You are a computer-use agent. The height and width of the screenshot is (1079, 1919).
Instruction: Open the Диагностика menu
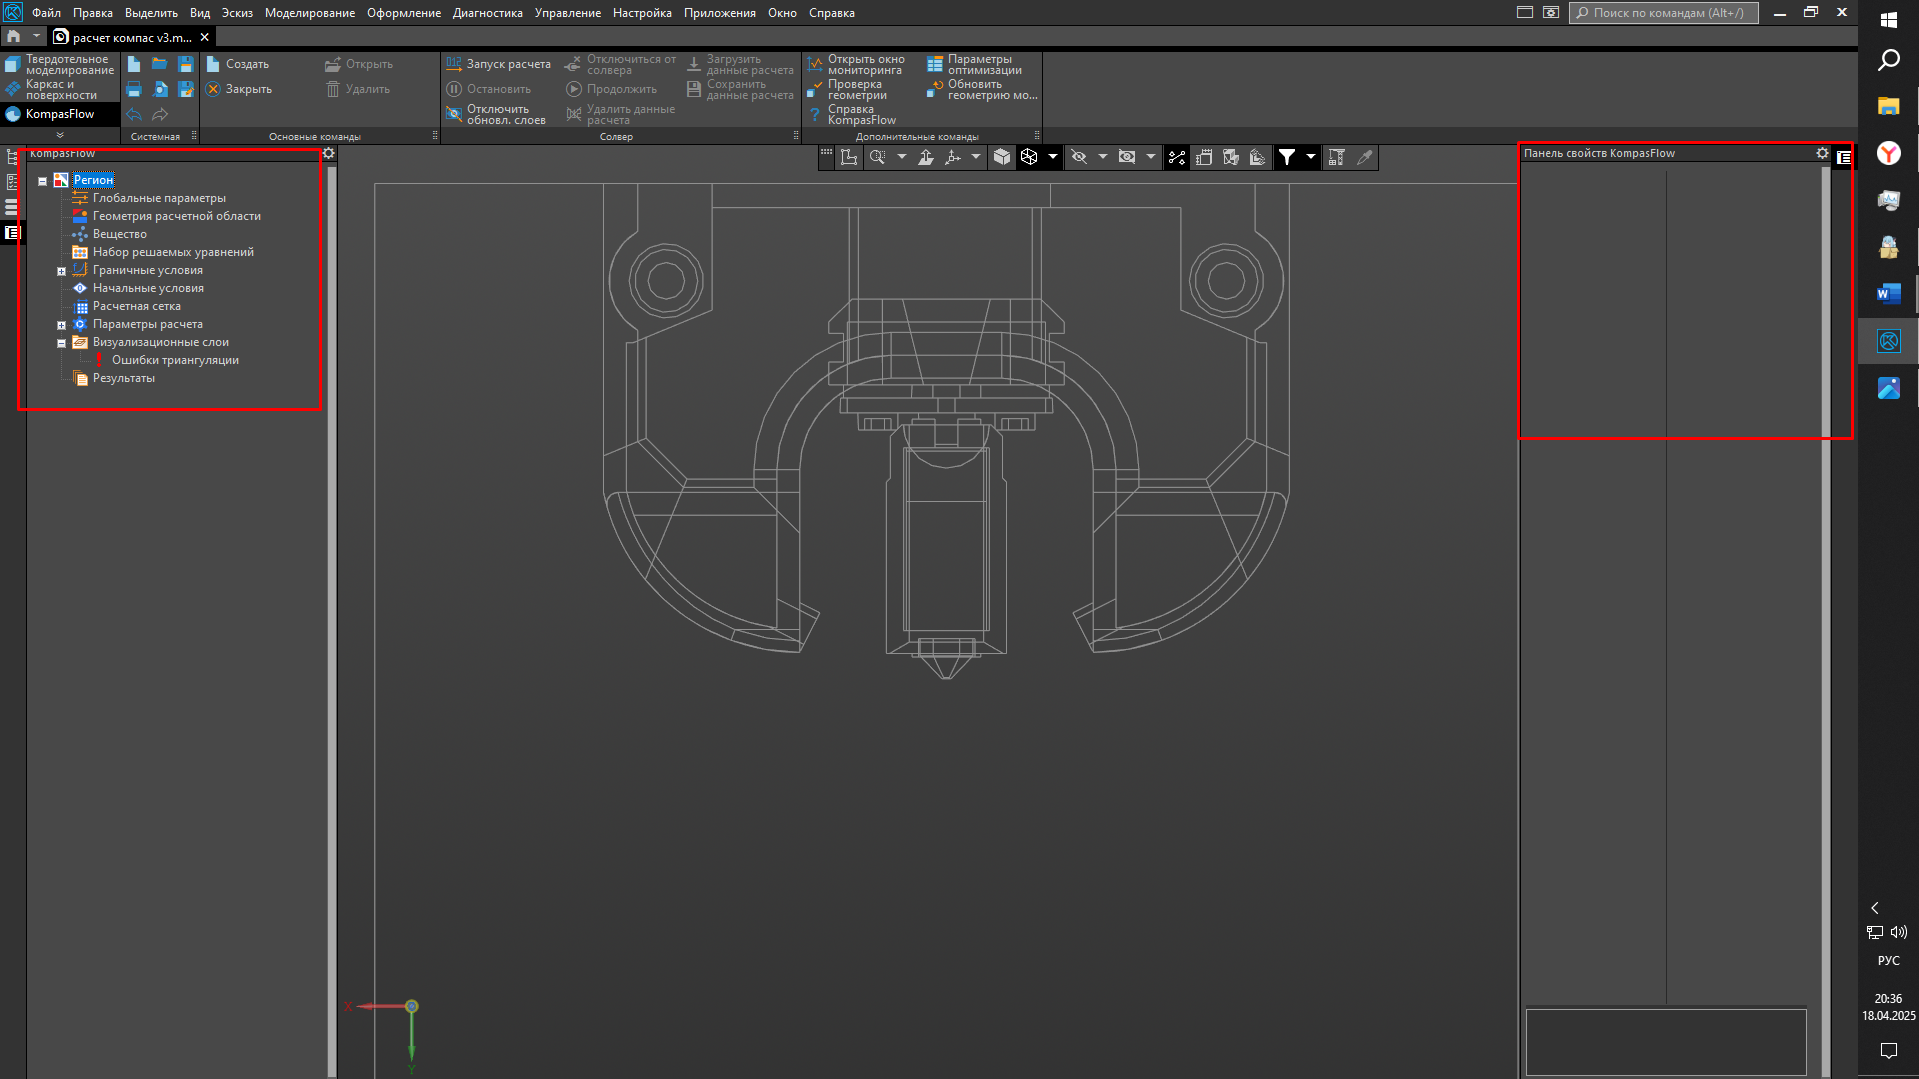[x=487, y=13]
